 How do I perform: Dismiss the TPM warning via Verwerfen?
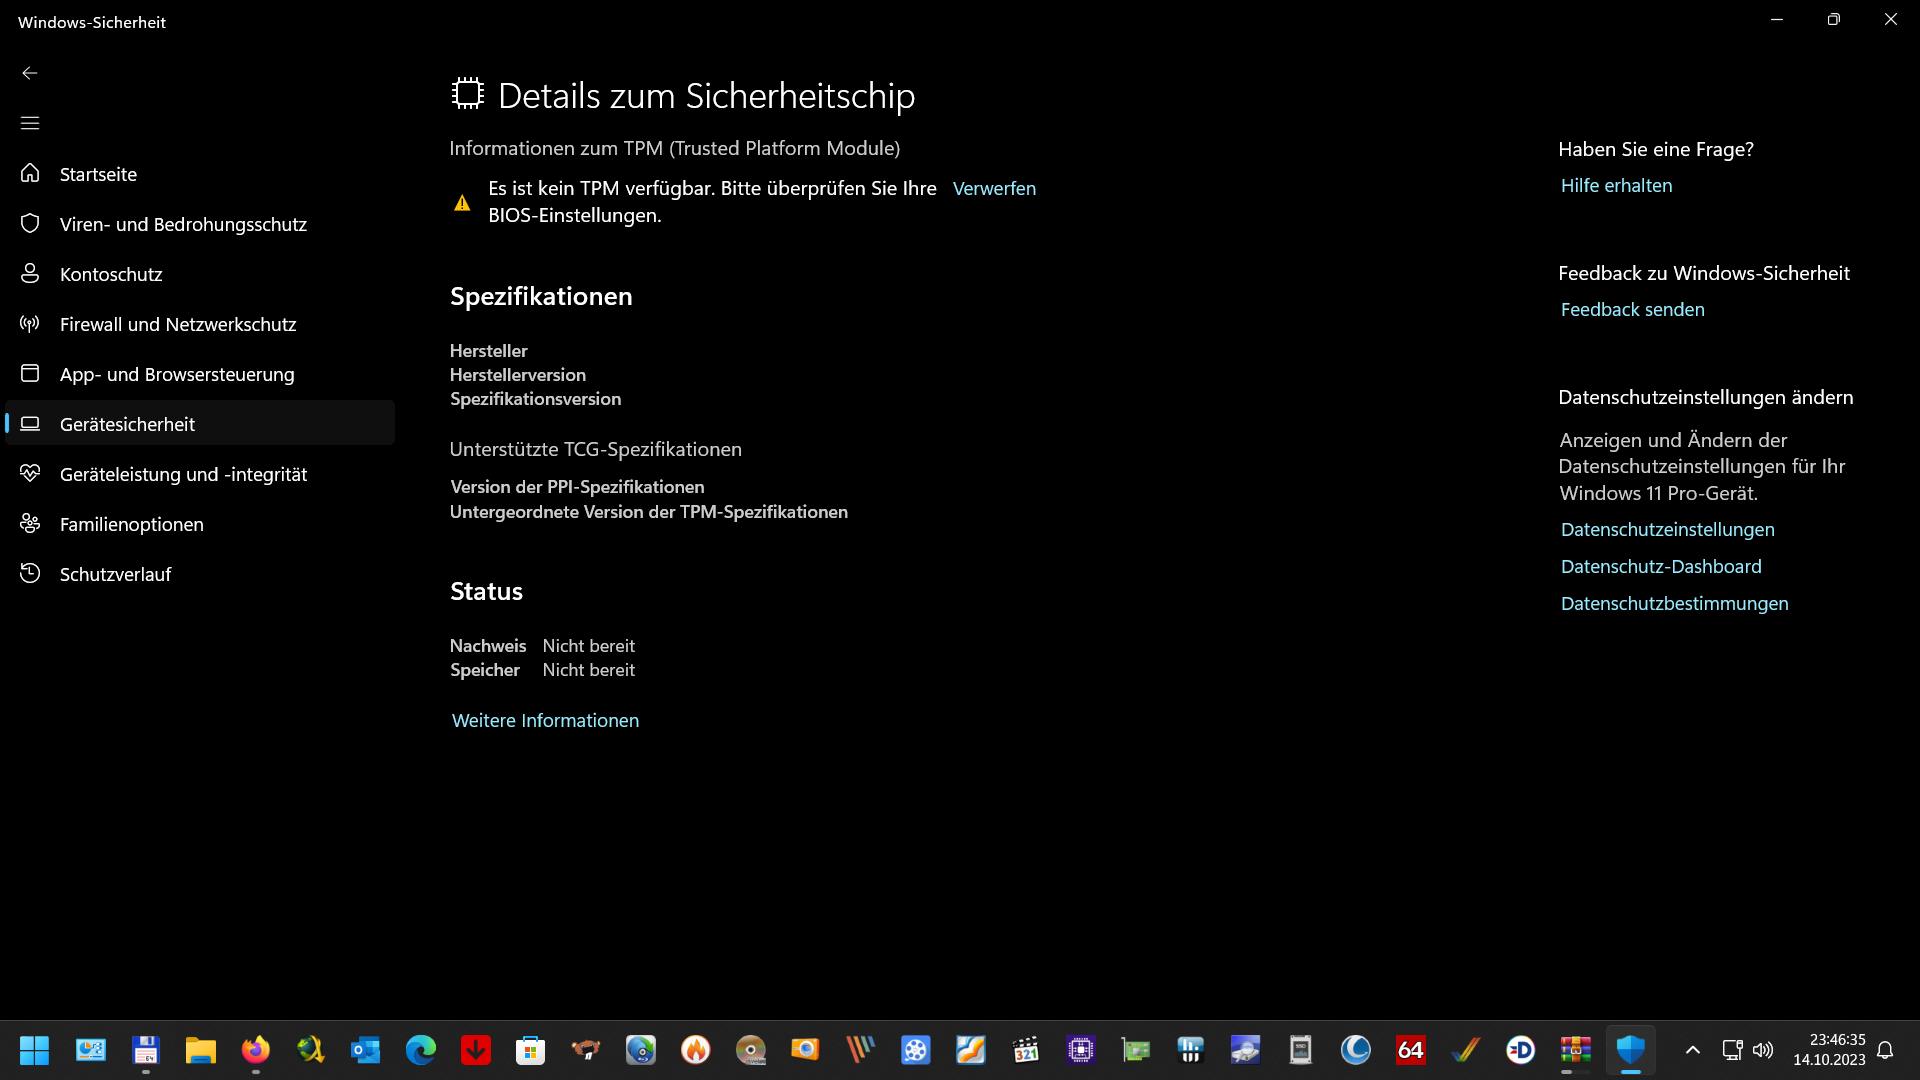pyautogui.click(x=993, y=188)
